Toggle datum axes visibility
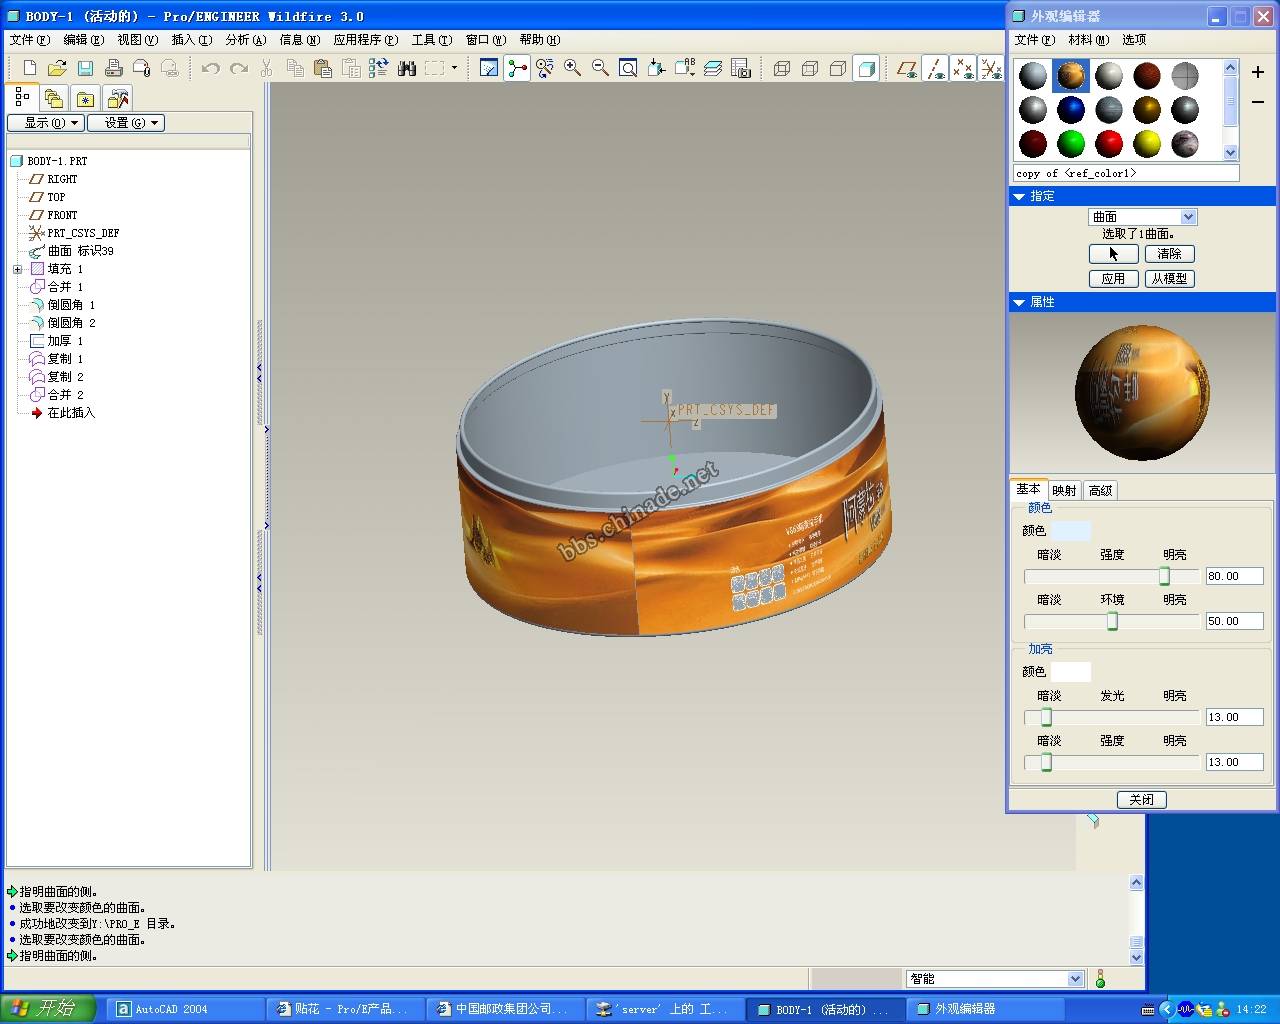1280x1024 pixels. point(935,68)
